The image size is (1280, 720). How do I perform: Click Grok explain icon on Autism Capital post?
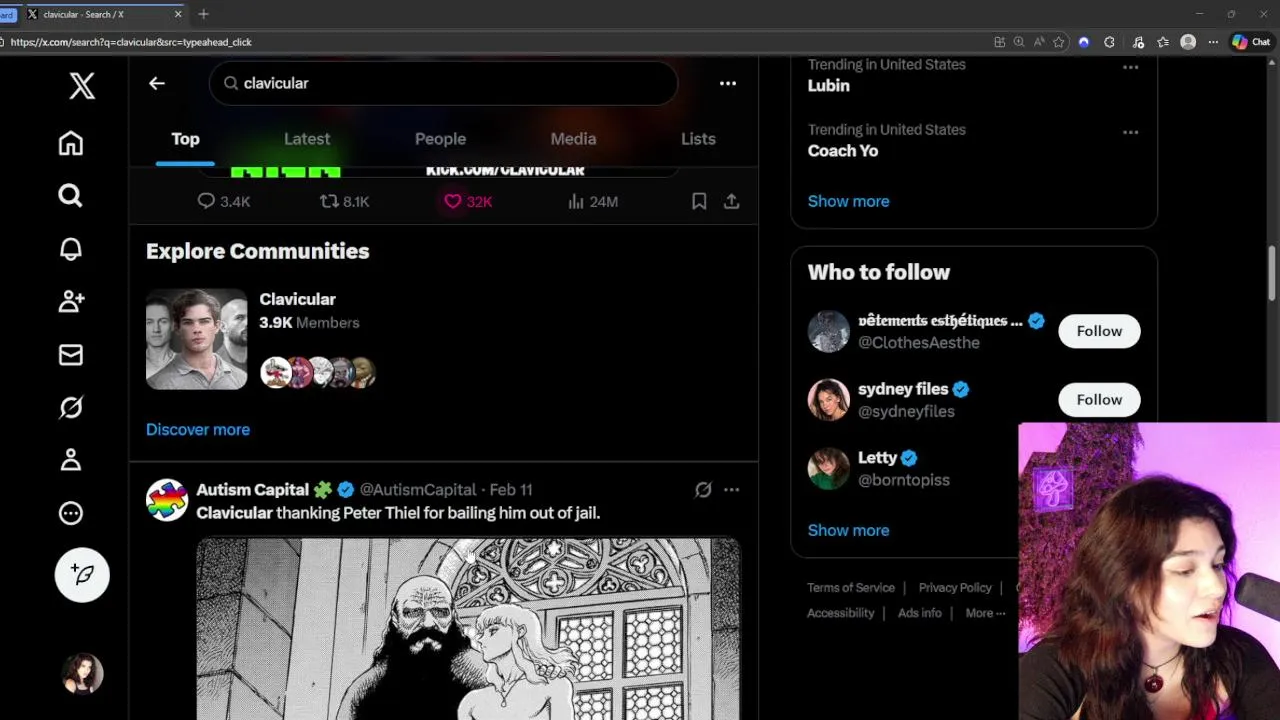[703, 489]
